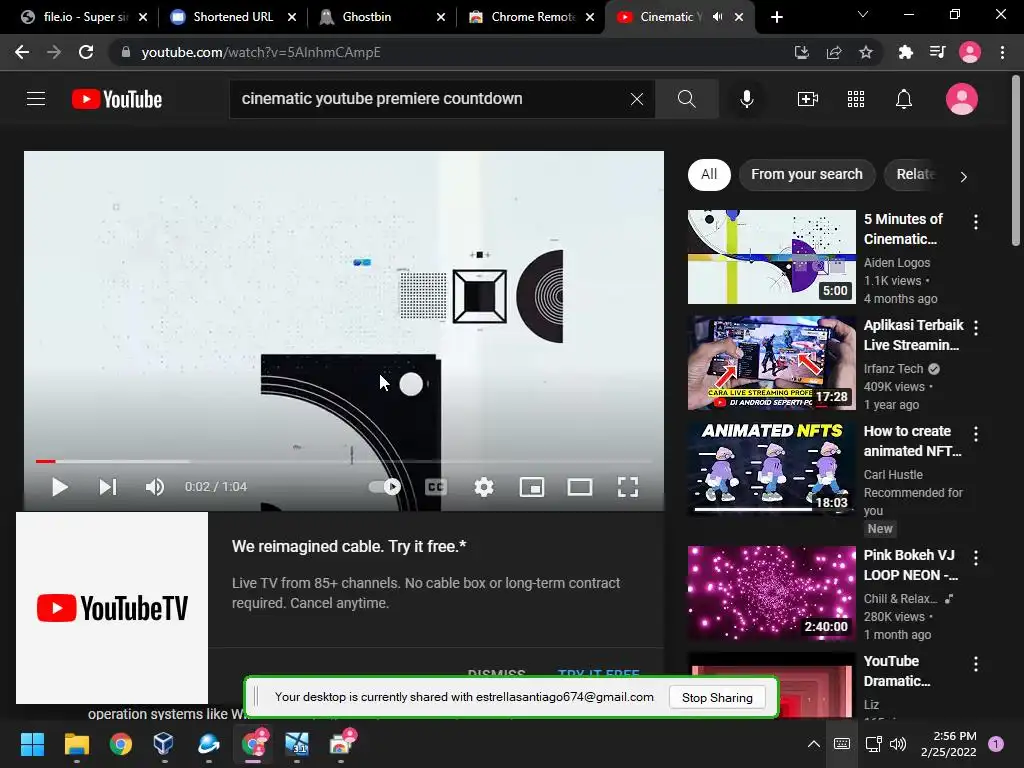Enter full screen mode

[x=628, y=487]
